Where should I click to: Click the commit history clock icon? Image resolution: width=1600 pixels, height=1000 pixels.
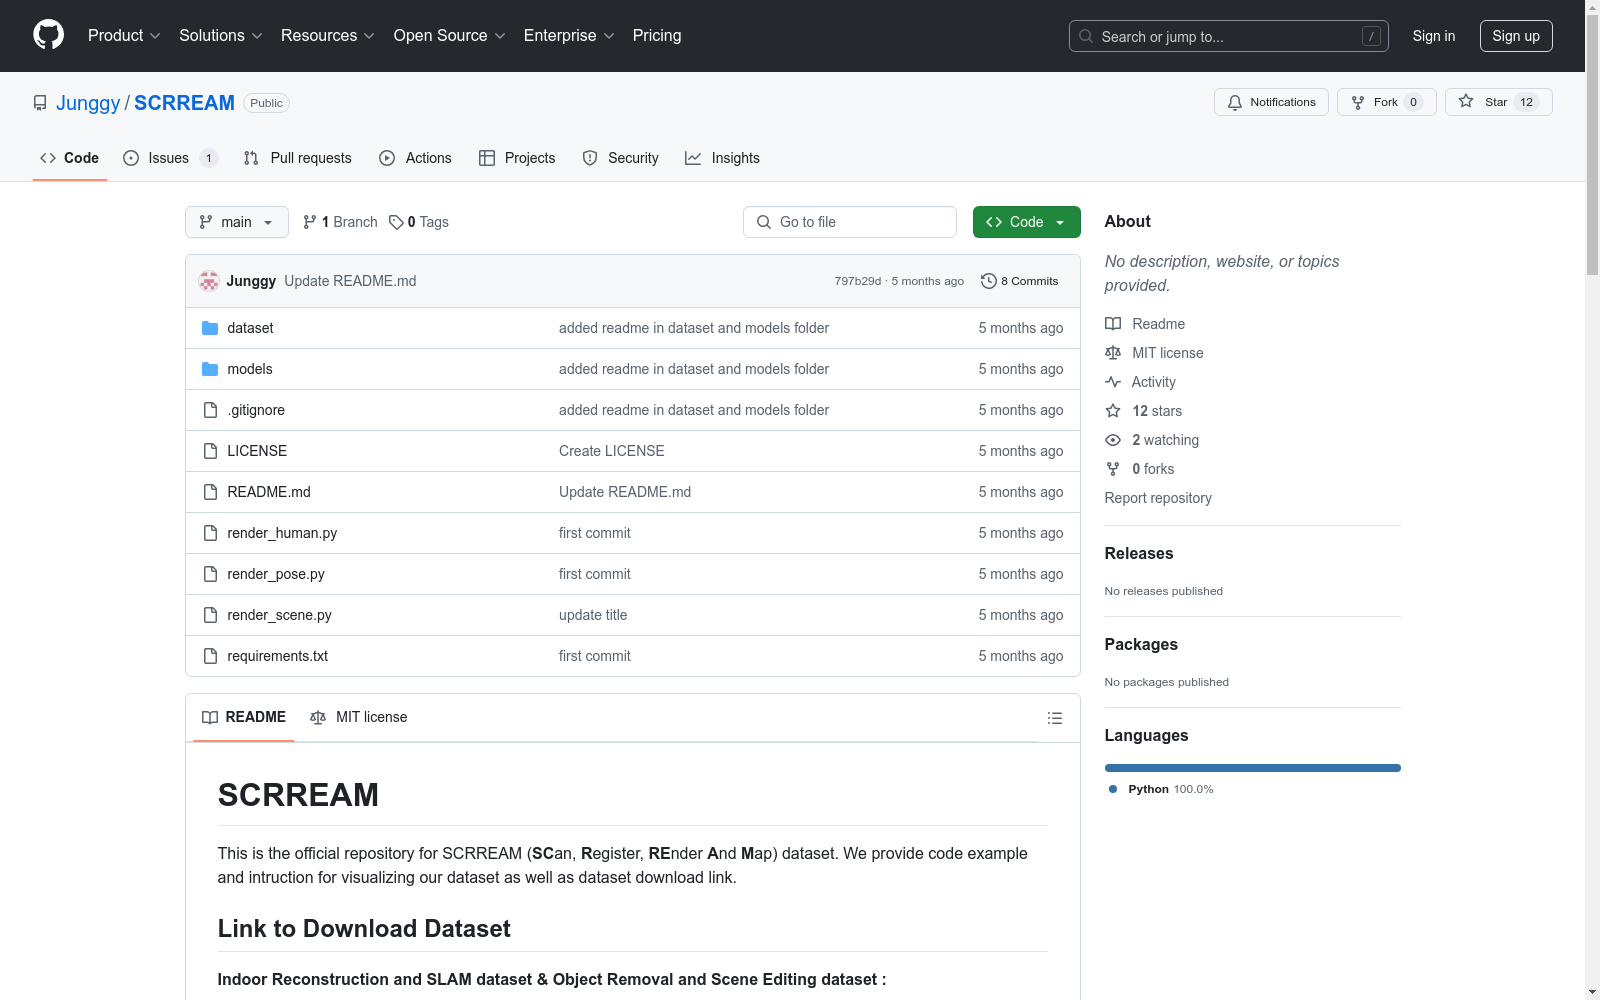989,281
